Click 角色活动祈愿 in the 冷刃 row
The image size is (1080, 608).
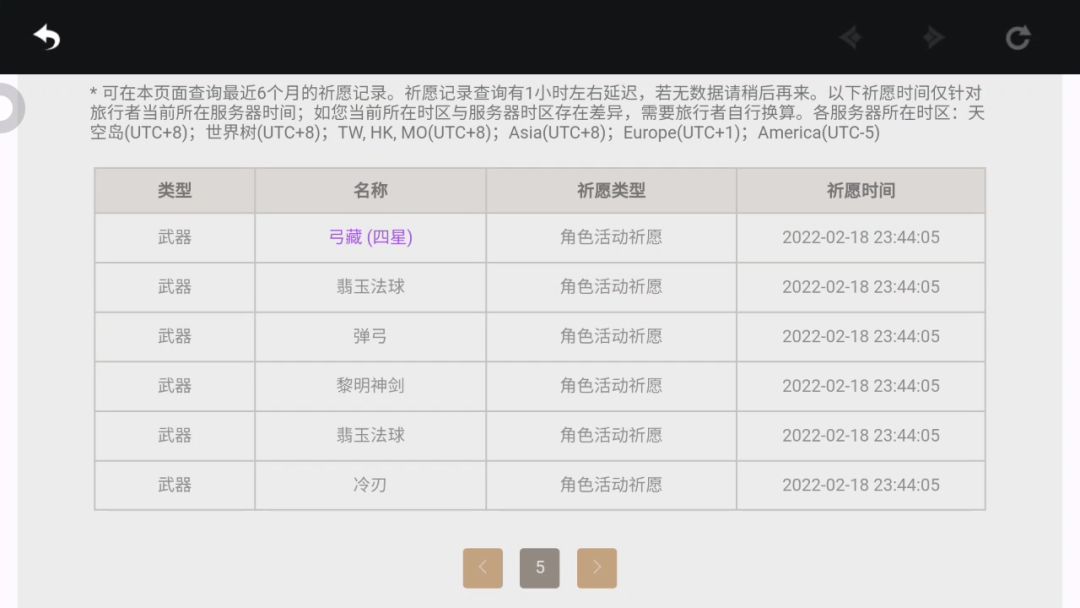click(x=611, y=485)
